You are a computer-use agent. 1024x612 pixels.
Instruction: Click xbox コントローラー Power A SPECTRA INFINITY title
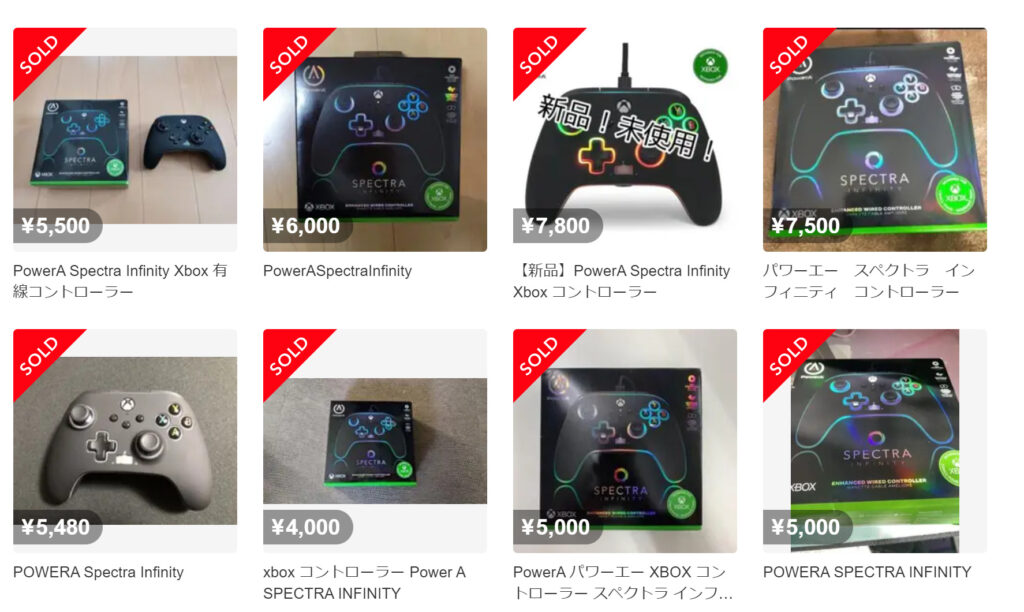[x=364, y=583]
